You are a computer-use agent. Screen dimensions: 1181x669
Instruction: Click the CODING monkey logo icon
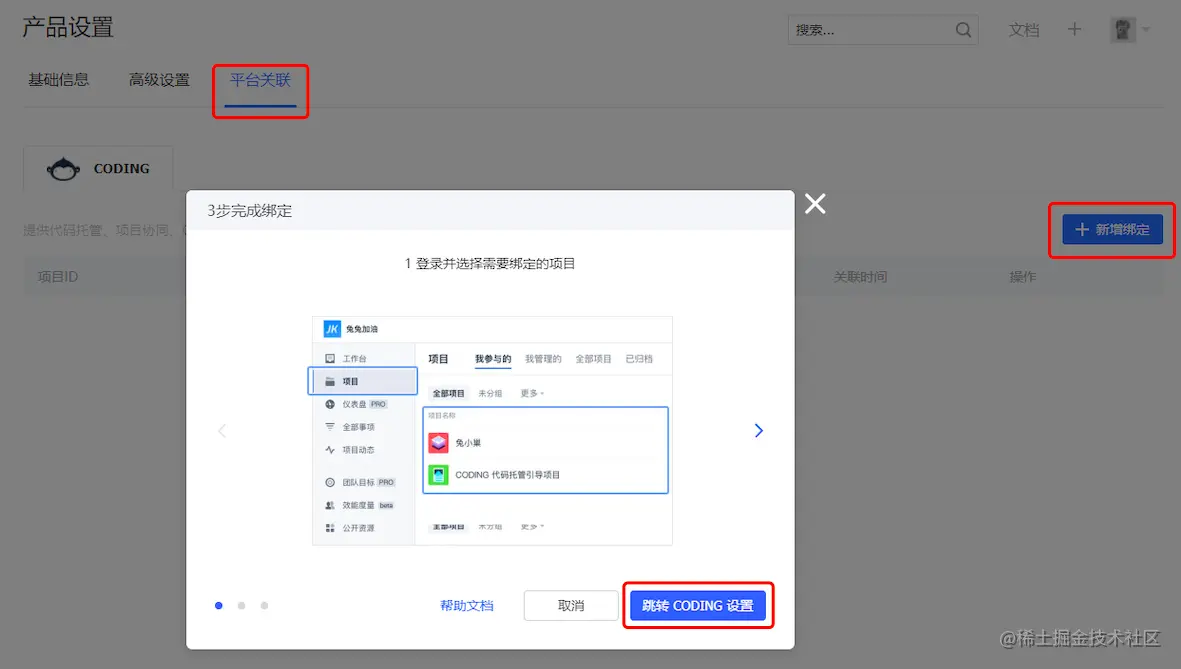(x=63, y=169)
